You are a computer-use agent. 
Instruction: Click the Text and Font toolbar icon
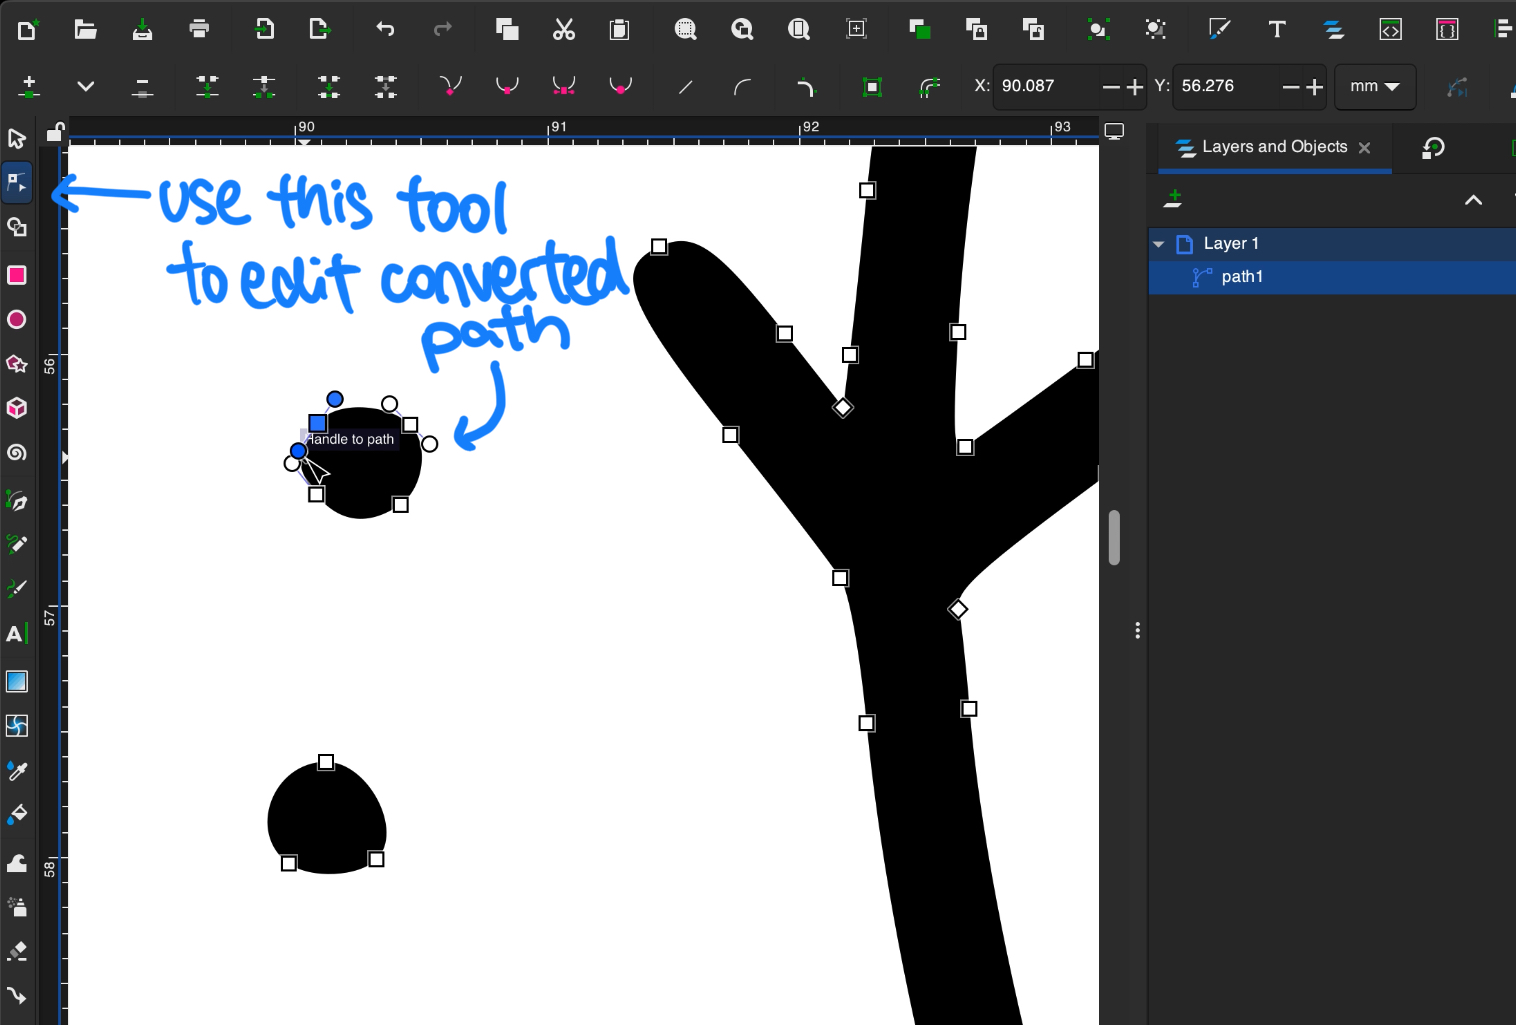pos(1277,29)
